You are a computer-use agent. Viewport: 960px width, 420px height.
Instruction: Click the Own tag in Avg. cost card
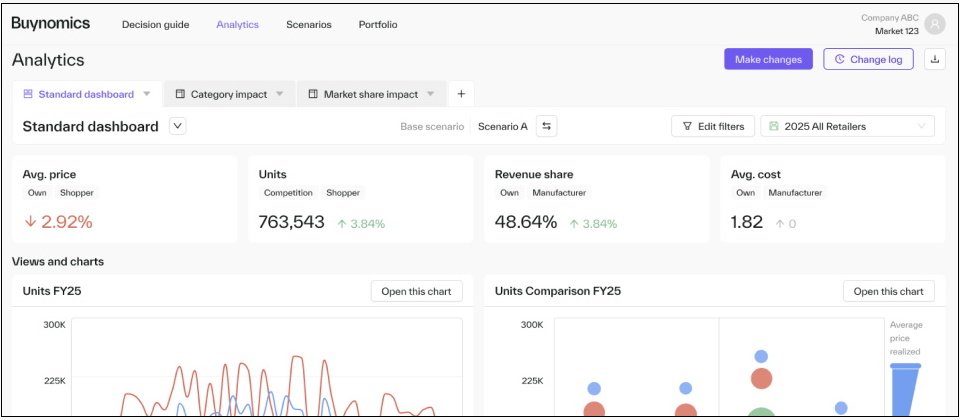tap(745, 193)
